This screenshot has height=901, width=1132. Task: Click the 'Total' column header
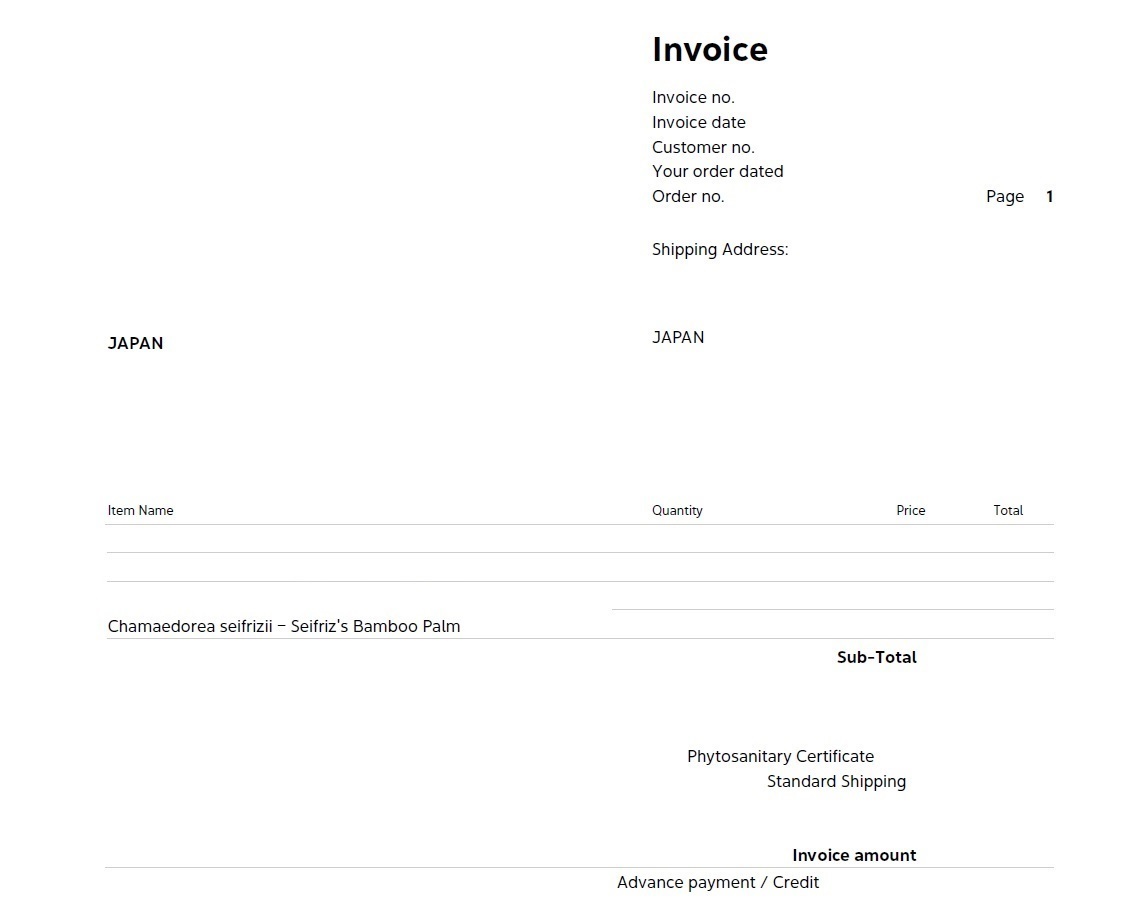[x=1008, y=510]
